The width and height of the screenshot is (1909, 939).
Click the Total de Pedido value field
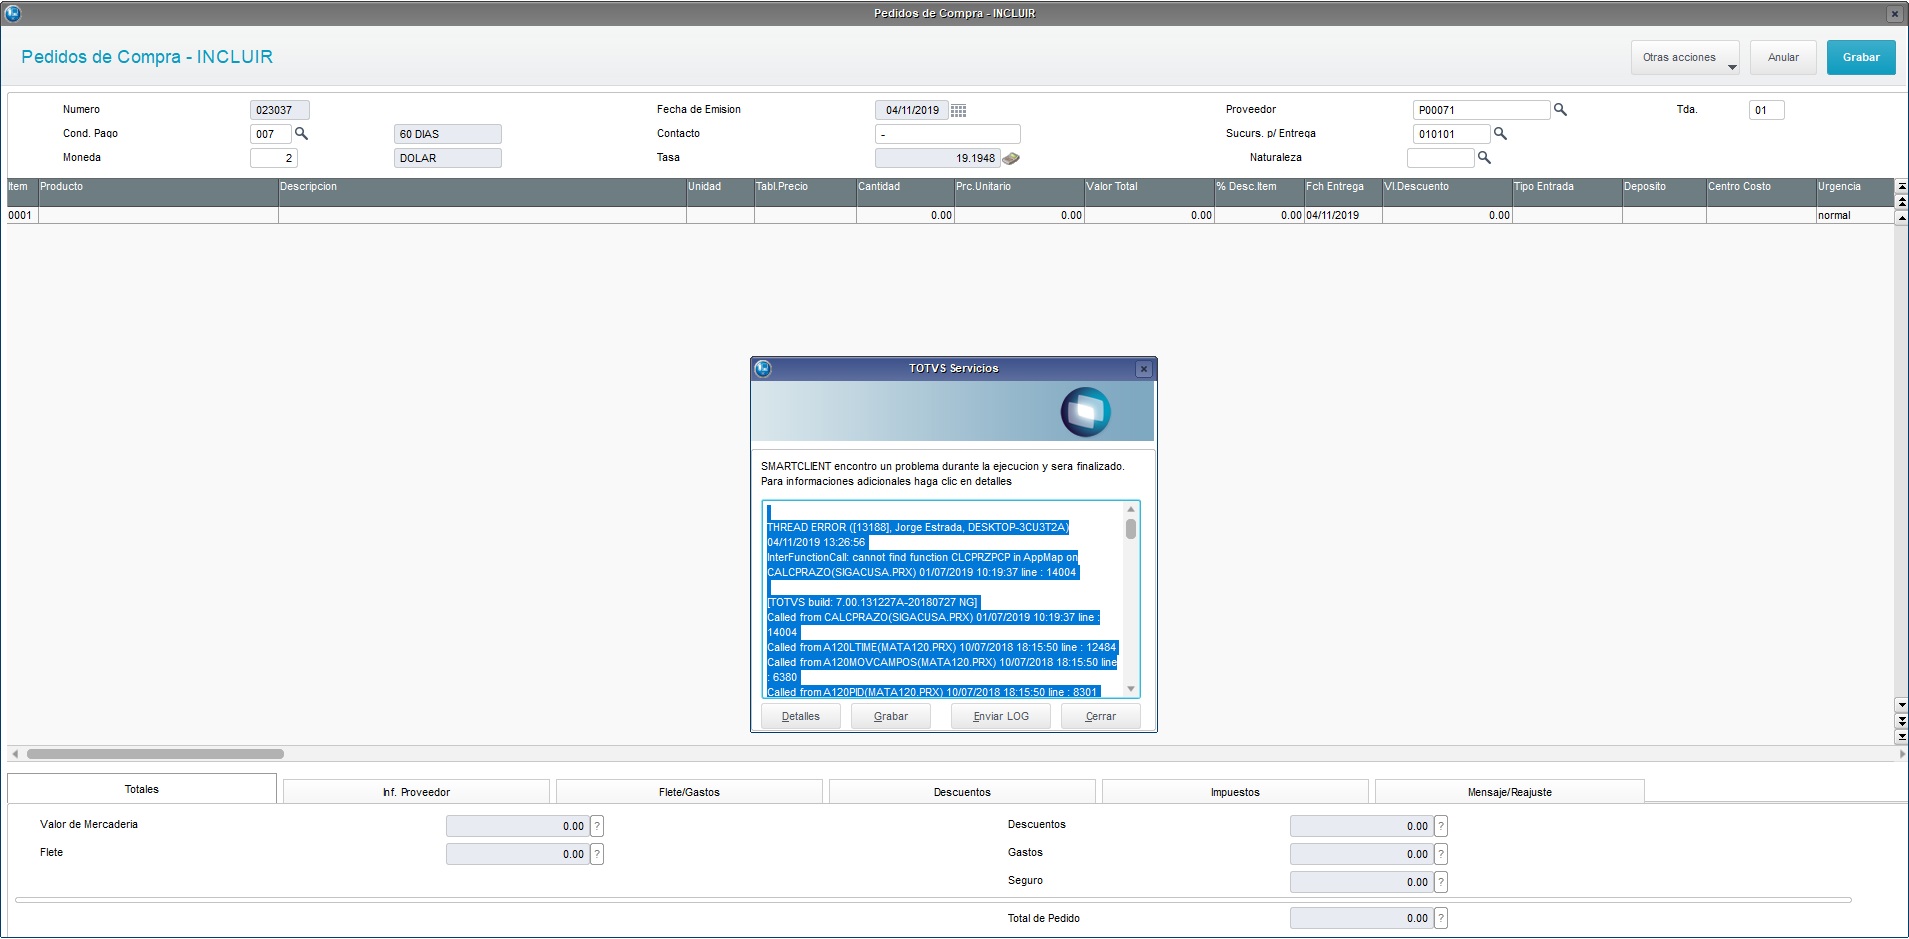1361,918
